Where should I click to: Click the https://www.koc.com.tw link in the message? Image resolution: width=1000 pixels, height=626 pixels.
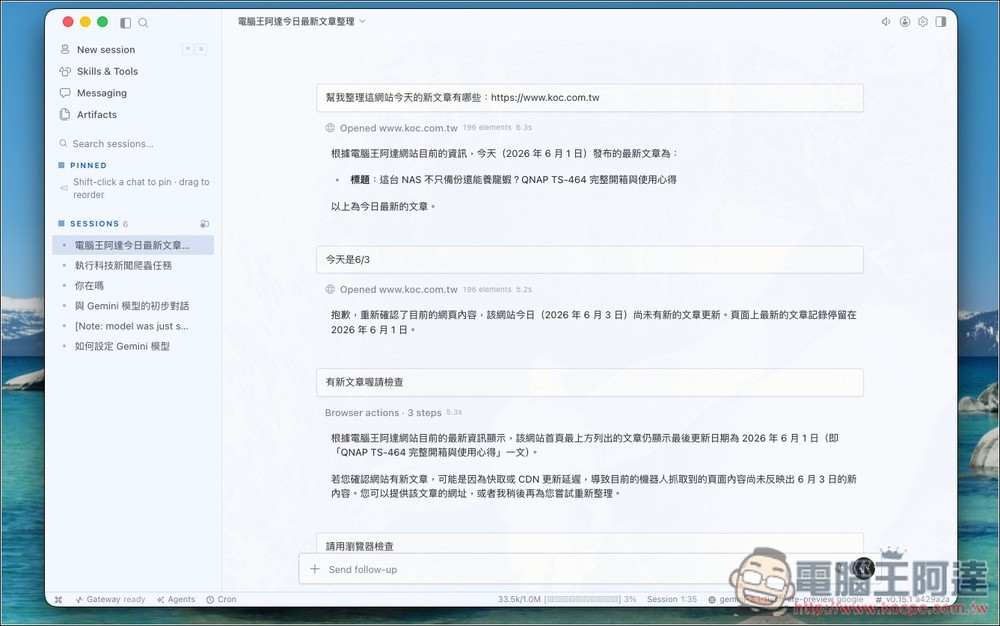pos(545,98)
